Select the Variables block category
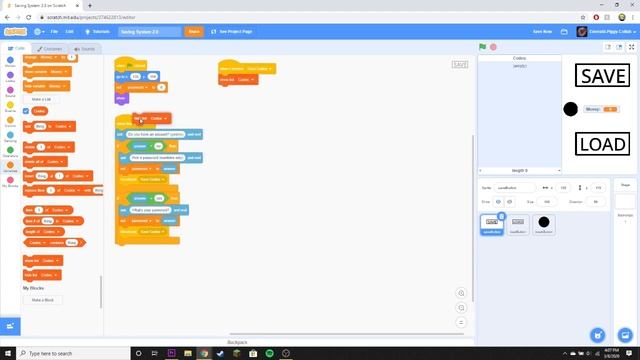 tap(10, 167)
